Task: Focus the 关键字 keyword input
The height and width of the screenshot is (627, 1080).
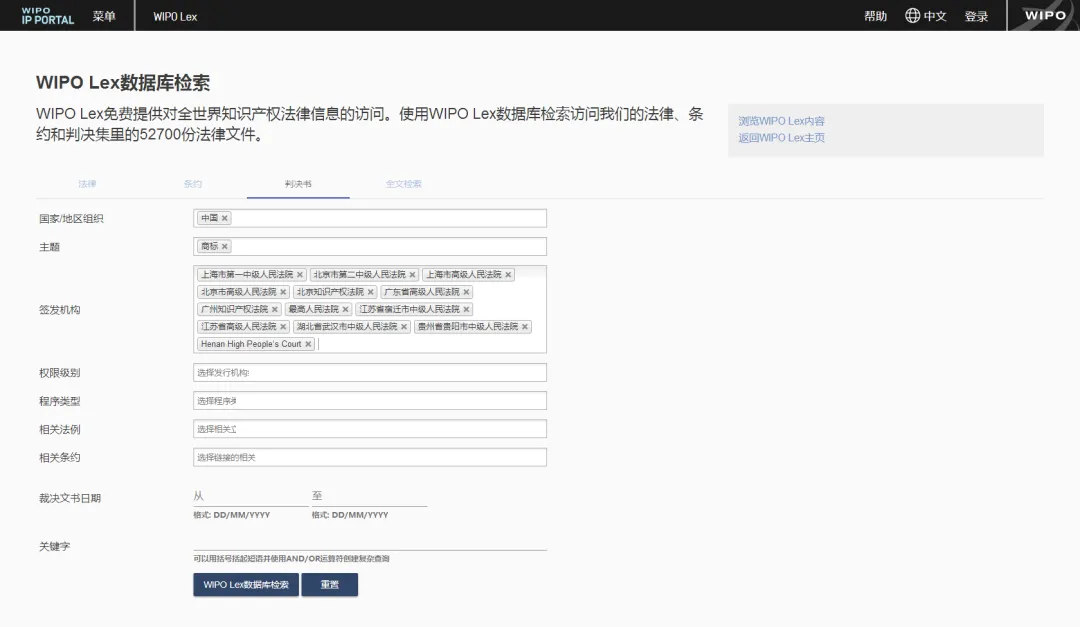Action: coord(370,543)
